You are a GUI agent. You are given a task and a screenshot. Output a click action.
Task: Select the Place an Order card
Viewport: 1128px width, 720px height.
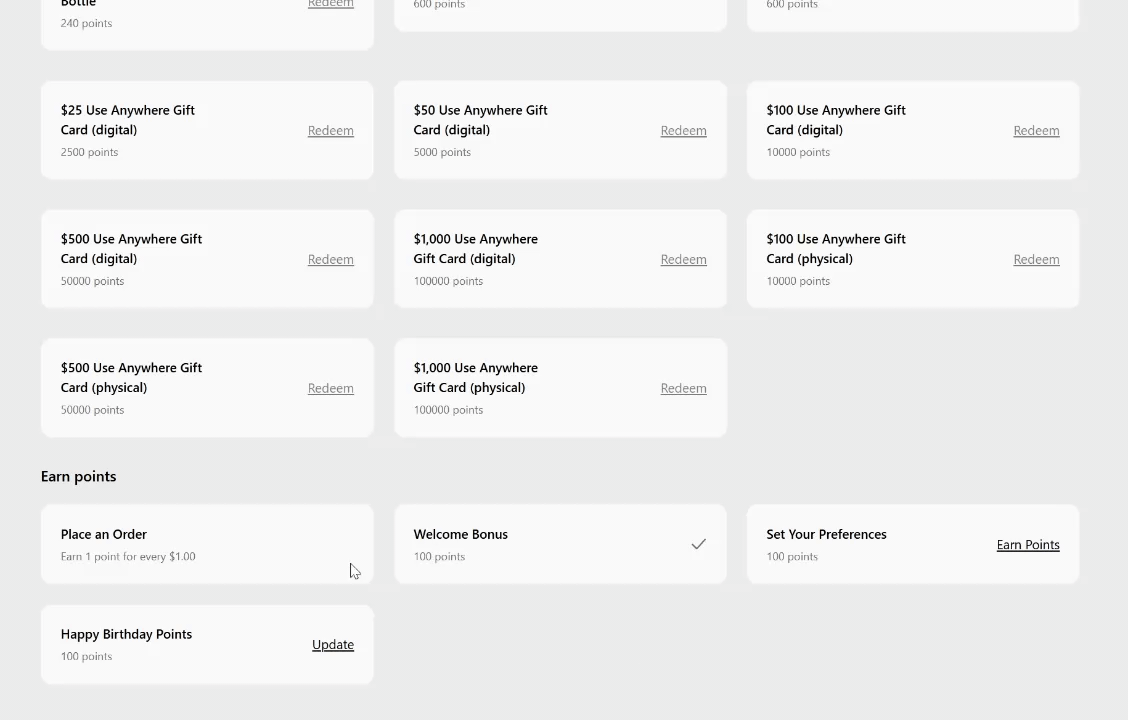(x=207, y=544)
